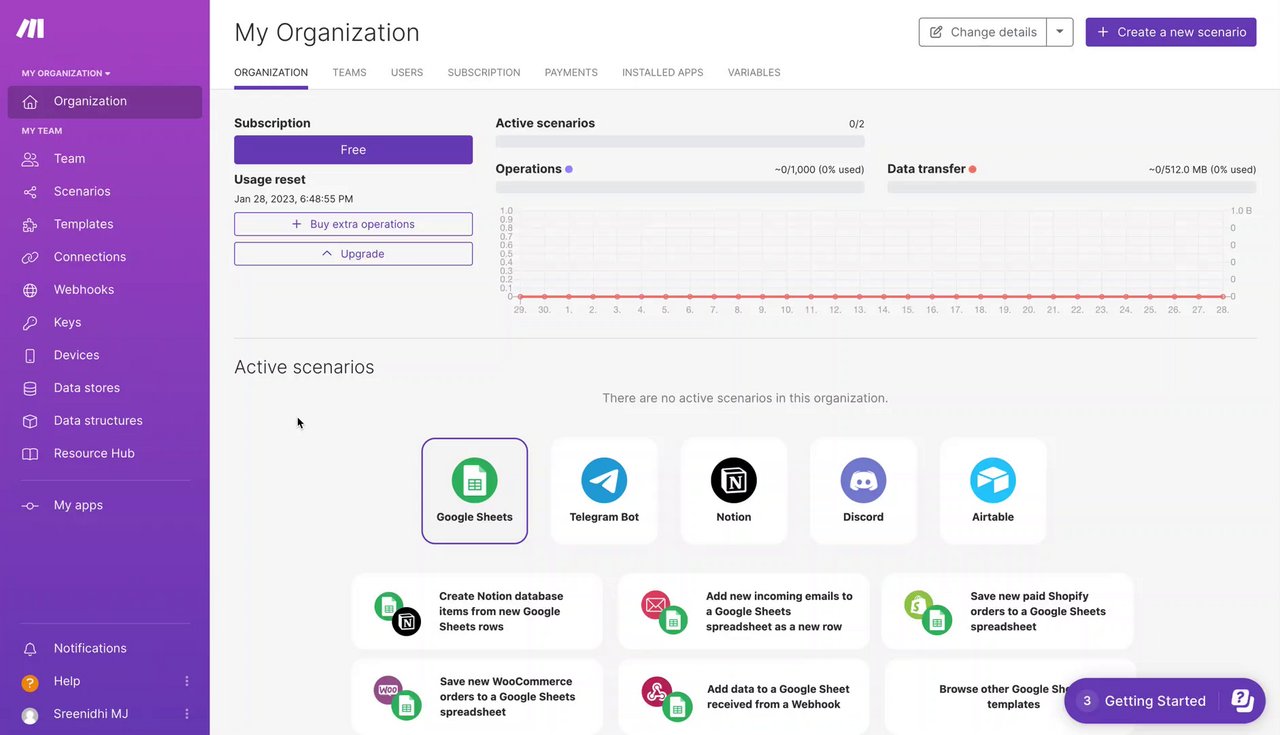The height and width of the screenshot is (735, 1280).
Task: Open the Getting Started widget
Action: coord(1165,701)
